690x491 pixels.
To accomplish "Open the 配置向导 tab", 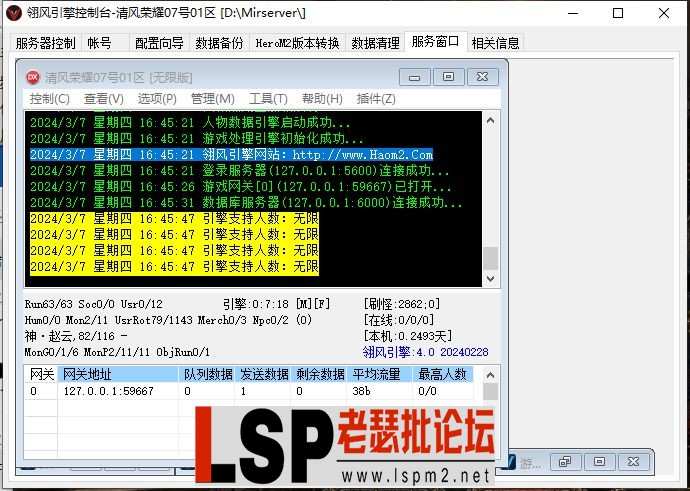I will (x=159, y=43).
